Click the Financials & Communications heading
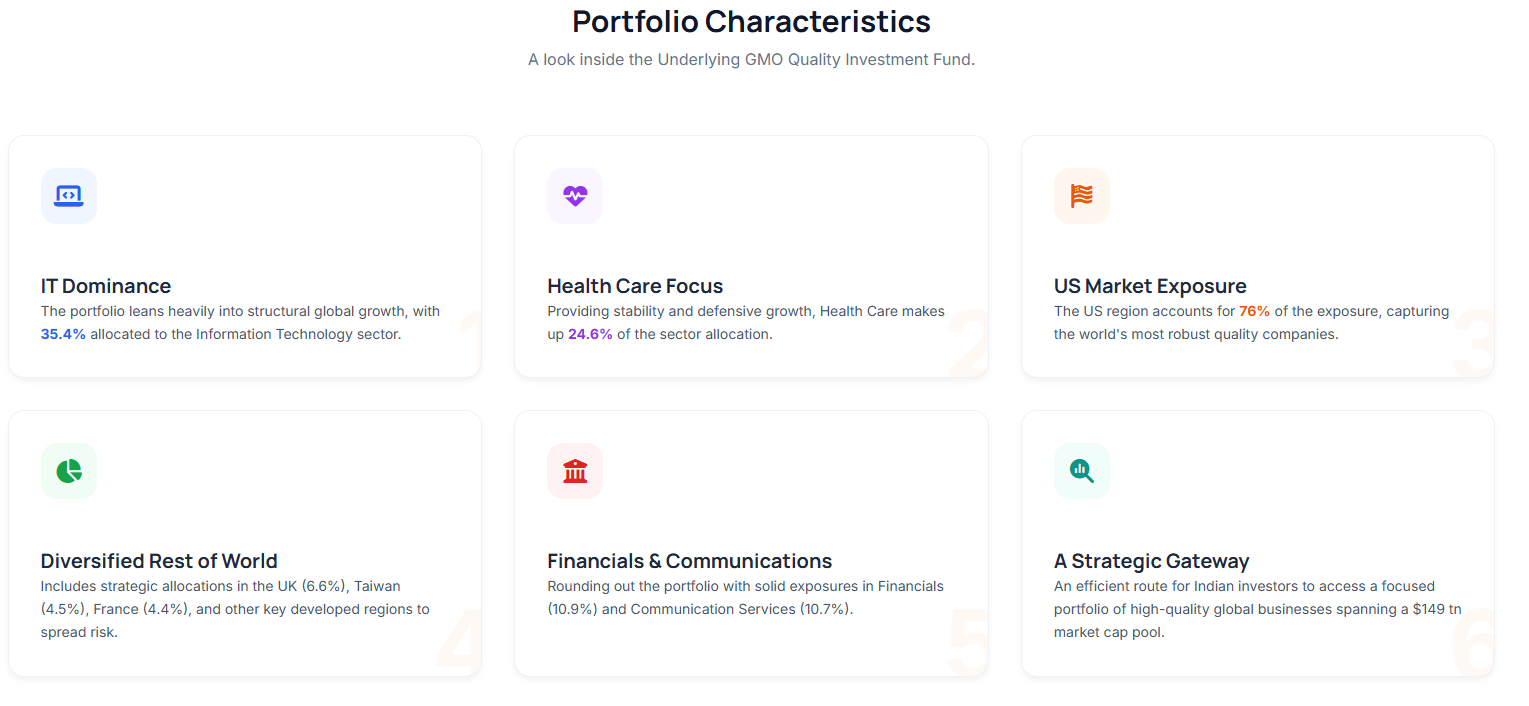This screenshot has width=1529, height=706. [x=689, y=561]
